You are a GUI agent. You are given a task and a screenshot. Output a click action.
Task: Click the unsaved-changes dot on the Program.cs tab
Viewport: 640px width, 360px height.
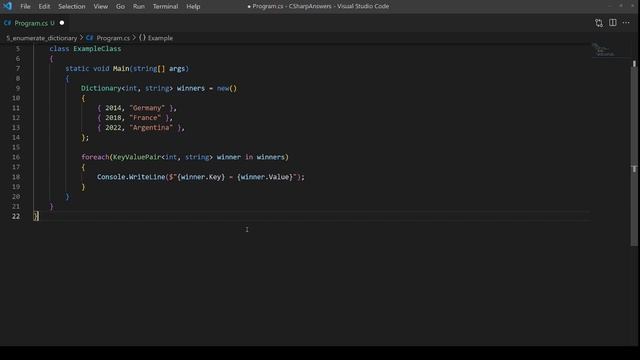click(62, 23)
